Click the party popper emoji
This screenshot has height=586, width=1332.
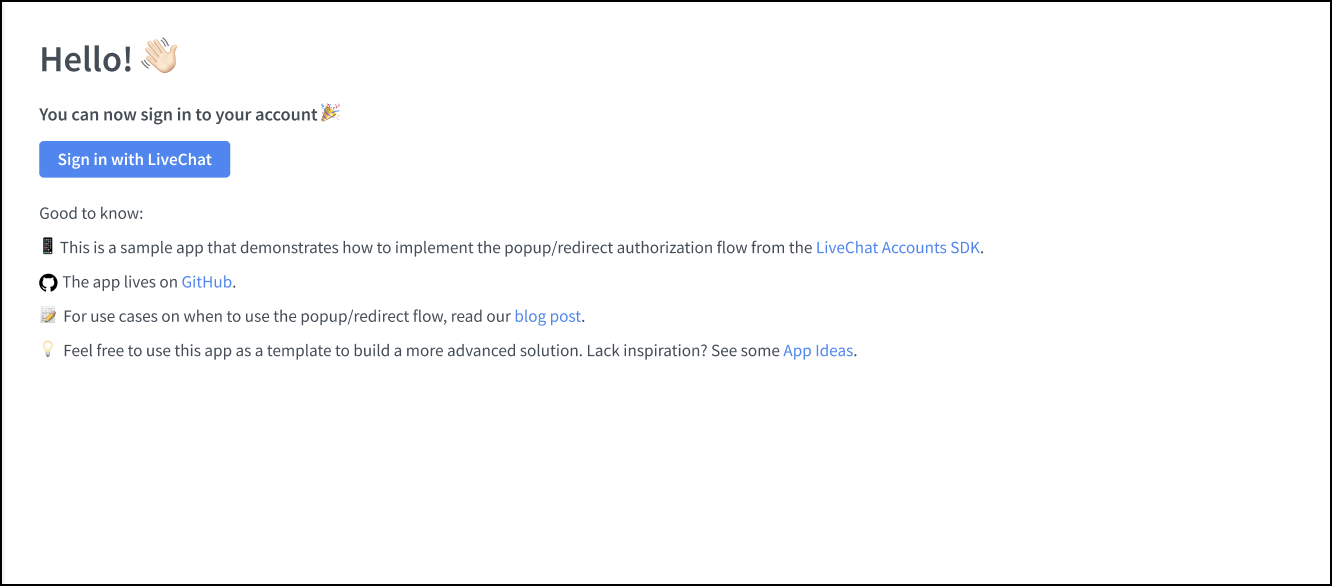331,112
